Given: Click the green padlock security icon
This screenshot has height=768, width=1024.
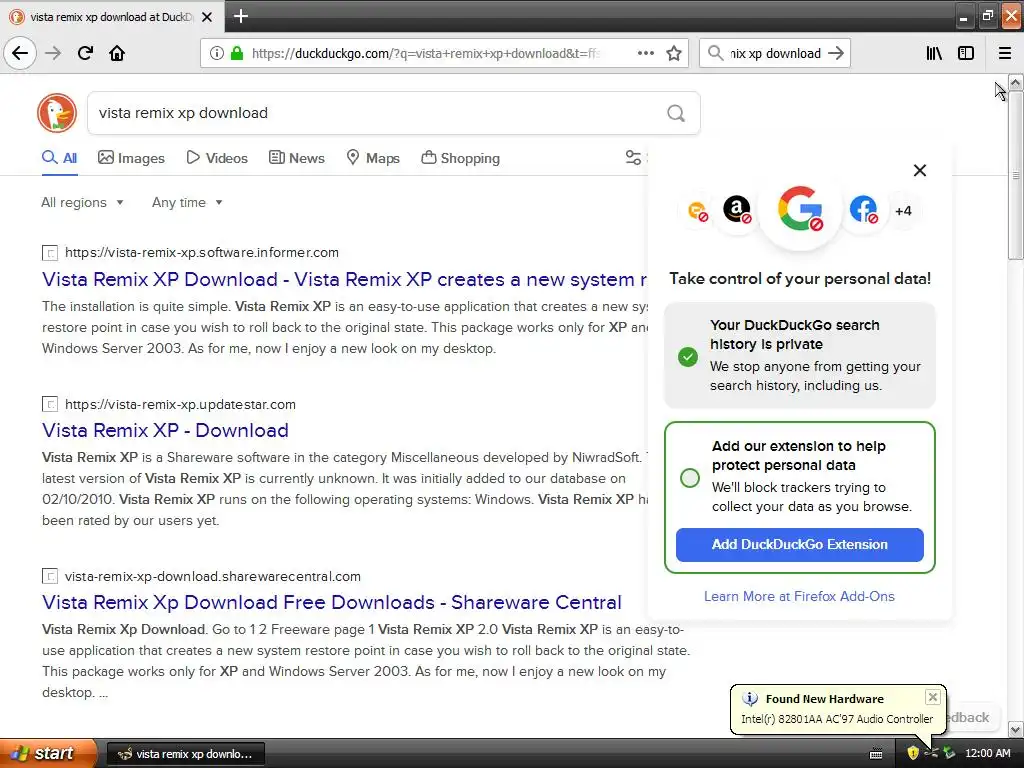Looking at the screenshot, I should tap(236, 53).
